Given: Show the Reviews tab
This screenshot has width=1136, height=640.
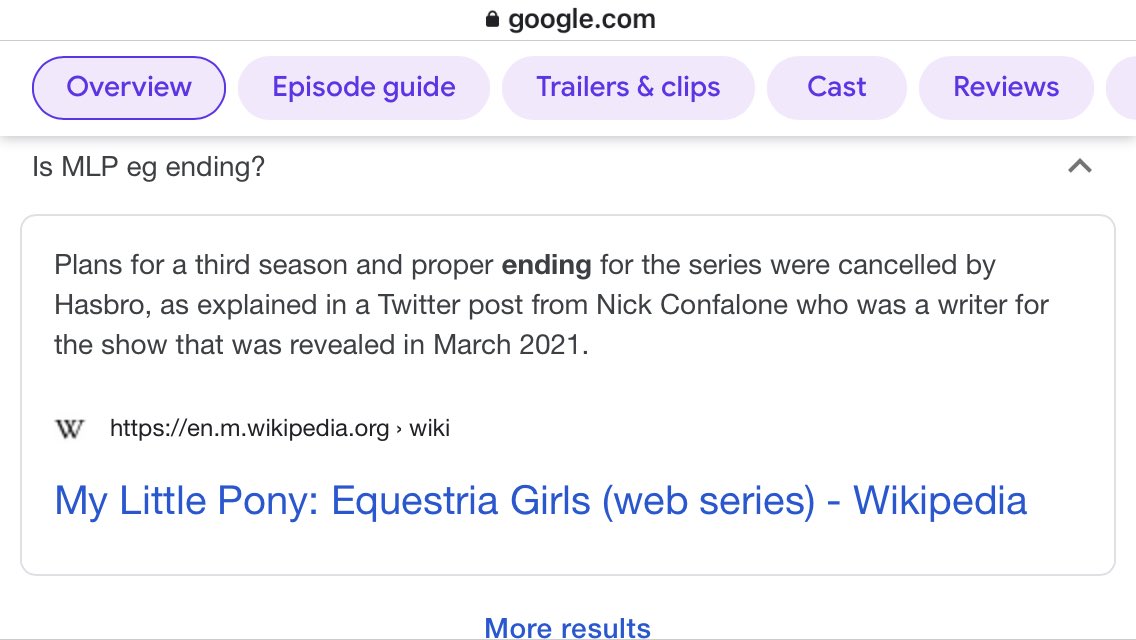Looking at the screenshot, I should [x=1006, y=88].
